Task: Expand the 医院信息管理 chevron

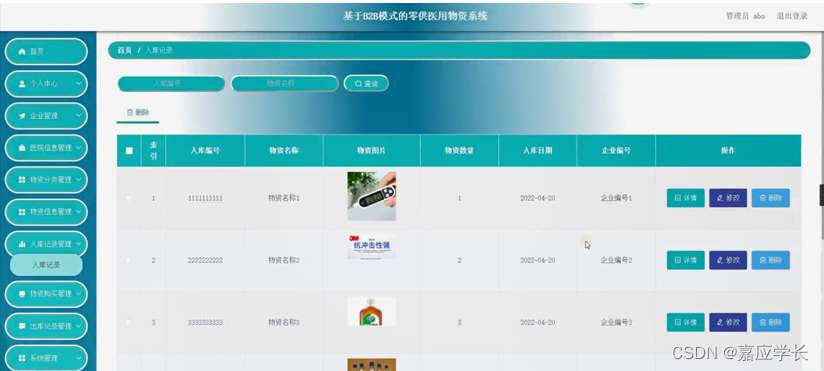Action: (x=78, y=148)
